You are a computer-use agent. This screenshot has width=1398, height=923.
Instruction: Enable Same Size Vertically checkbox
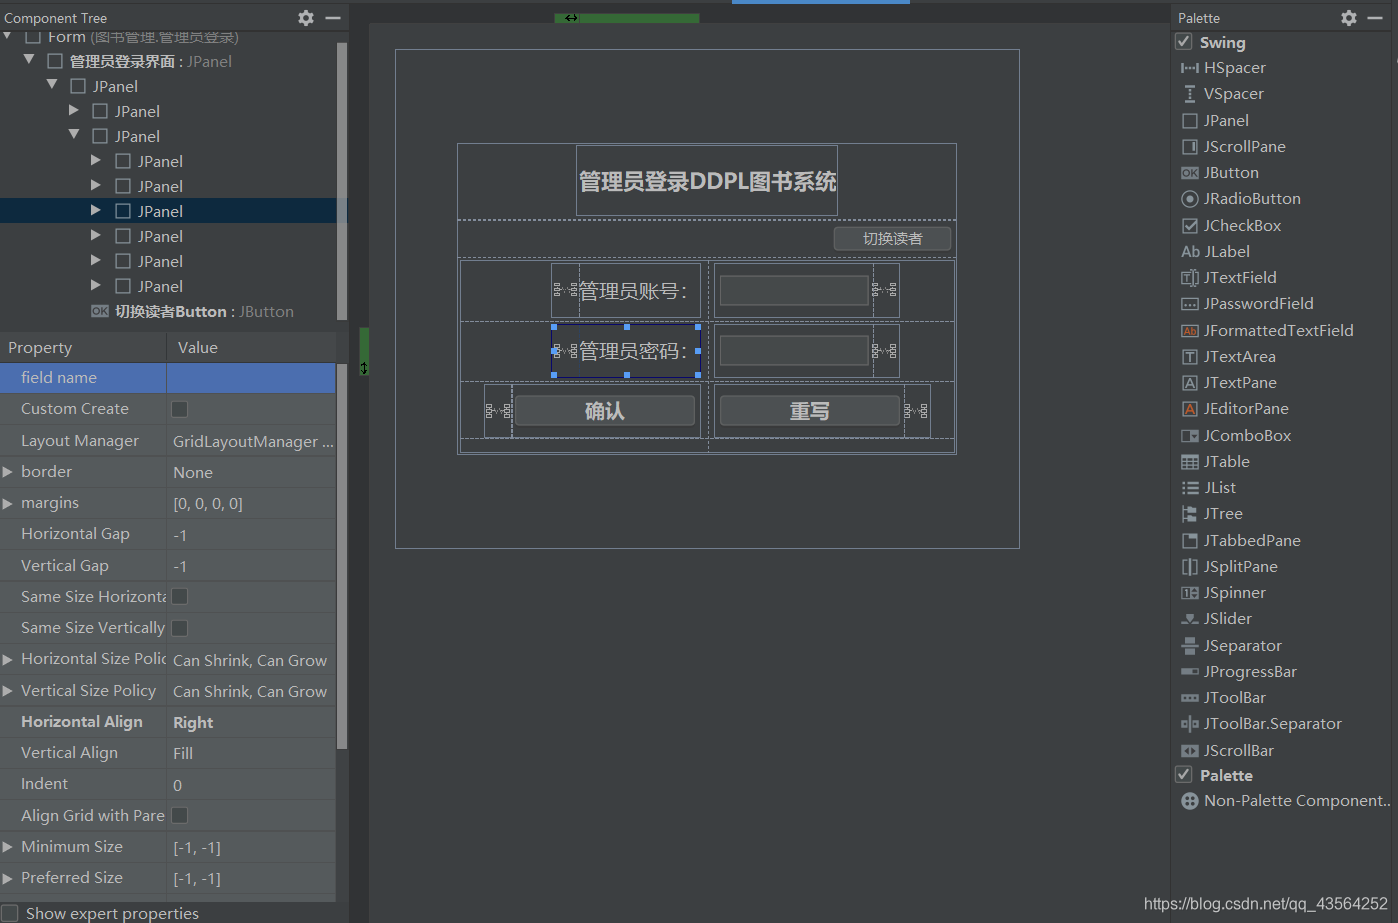(x=180, y=628)
